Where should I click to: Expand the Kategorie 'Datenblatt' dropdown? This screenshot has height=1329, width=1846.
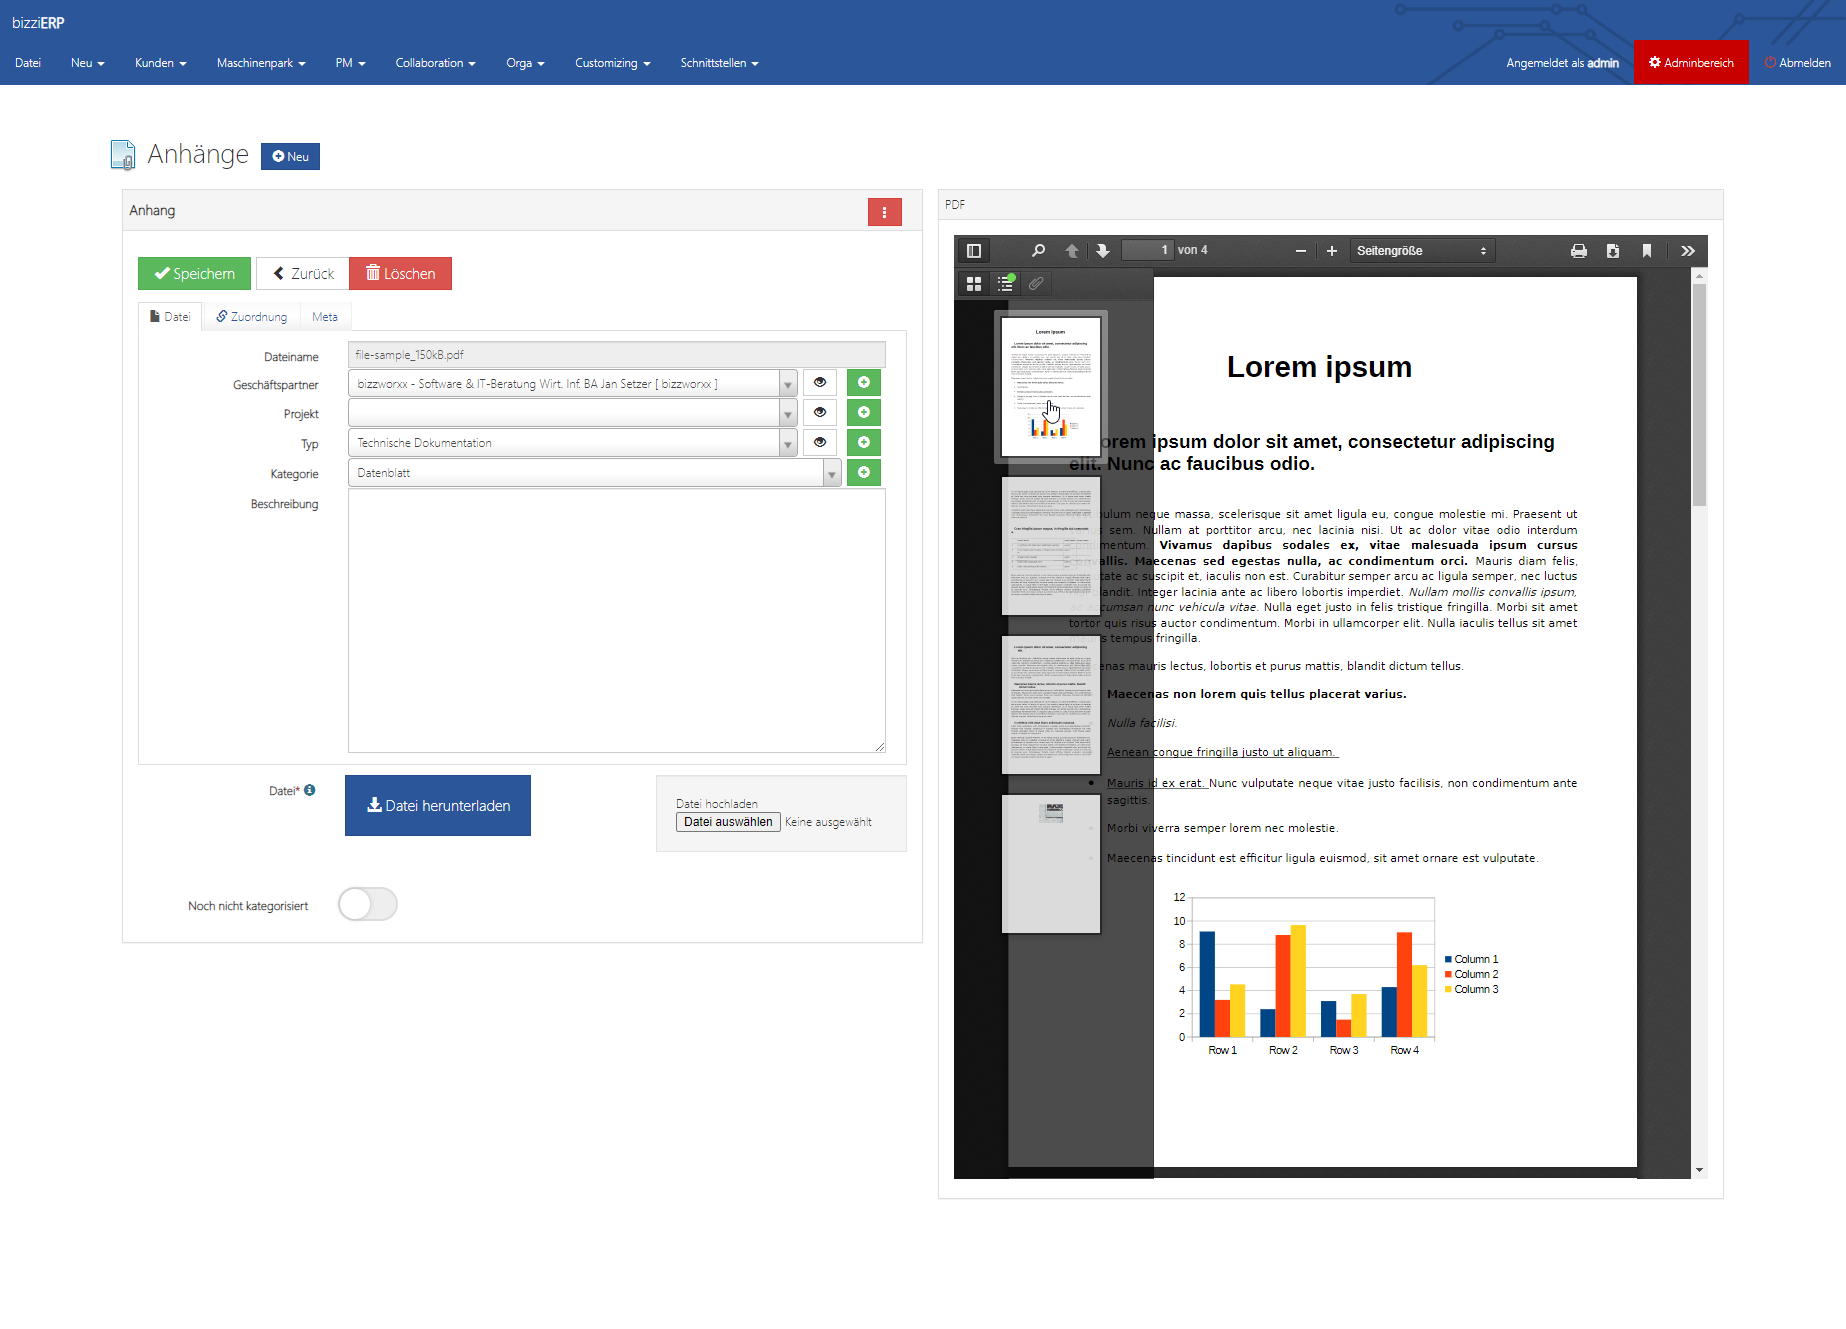833,472
